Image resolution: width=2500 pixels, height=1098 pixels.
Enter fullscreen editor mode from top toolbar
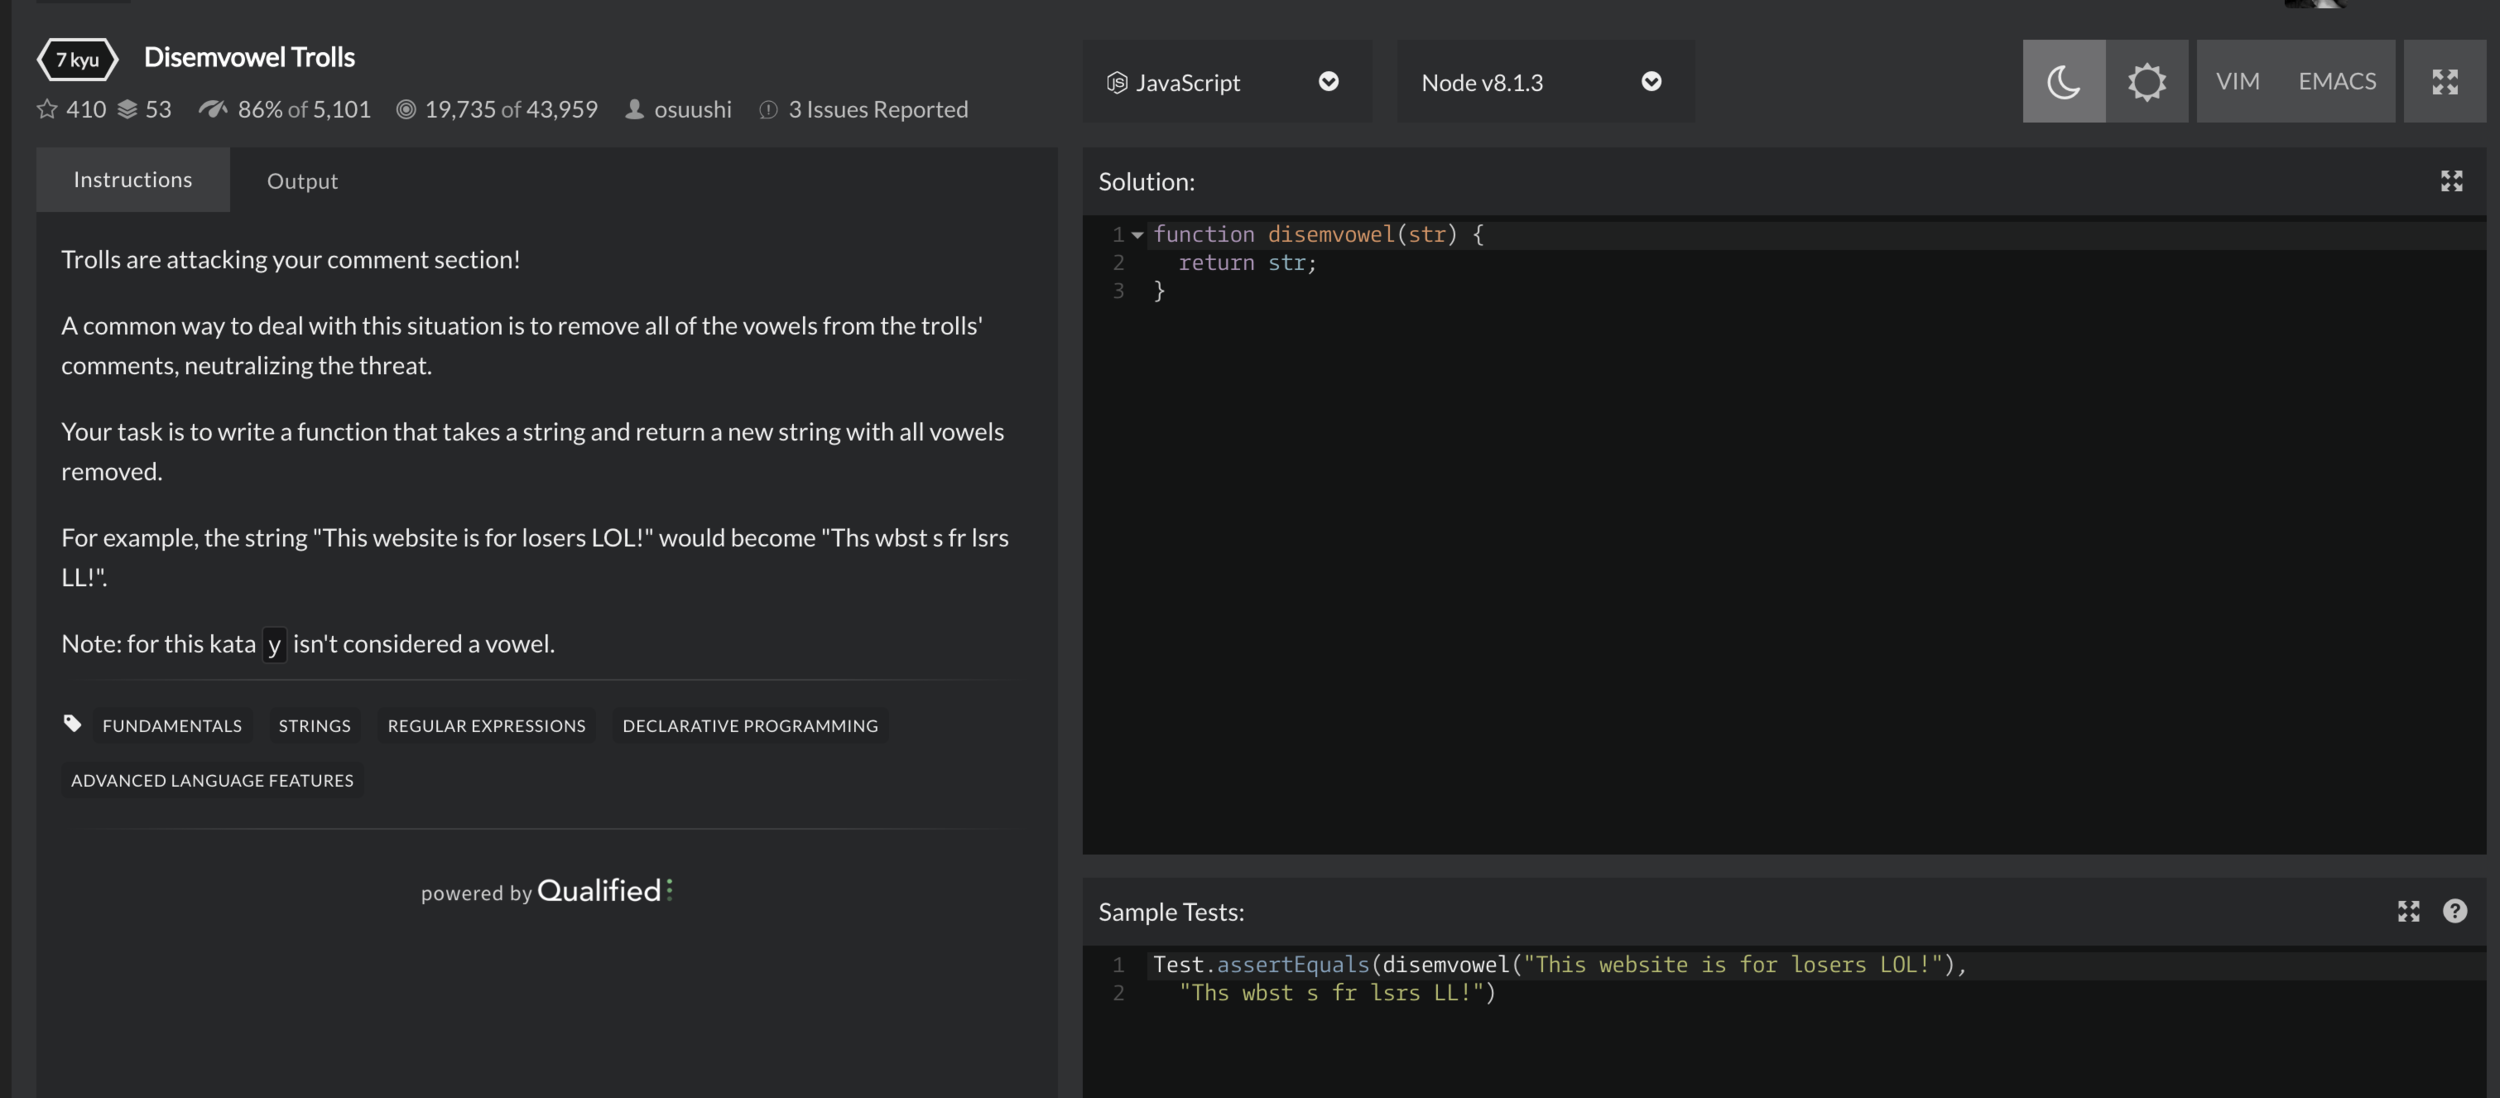[x=2444, y=81]
